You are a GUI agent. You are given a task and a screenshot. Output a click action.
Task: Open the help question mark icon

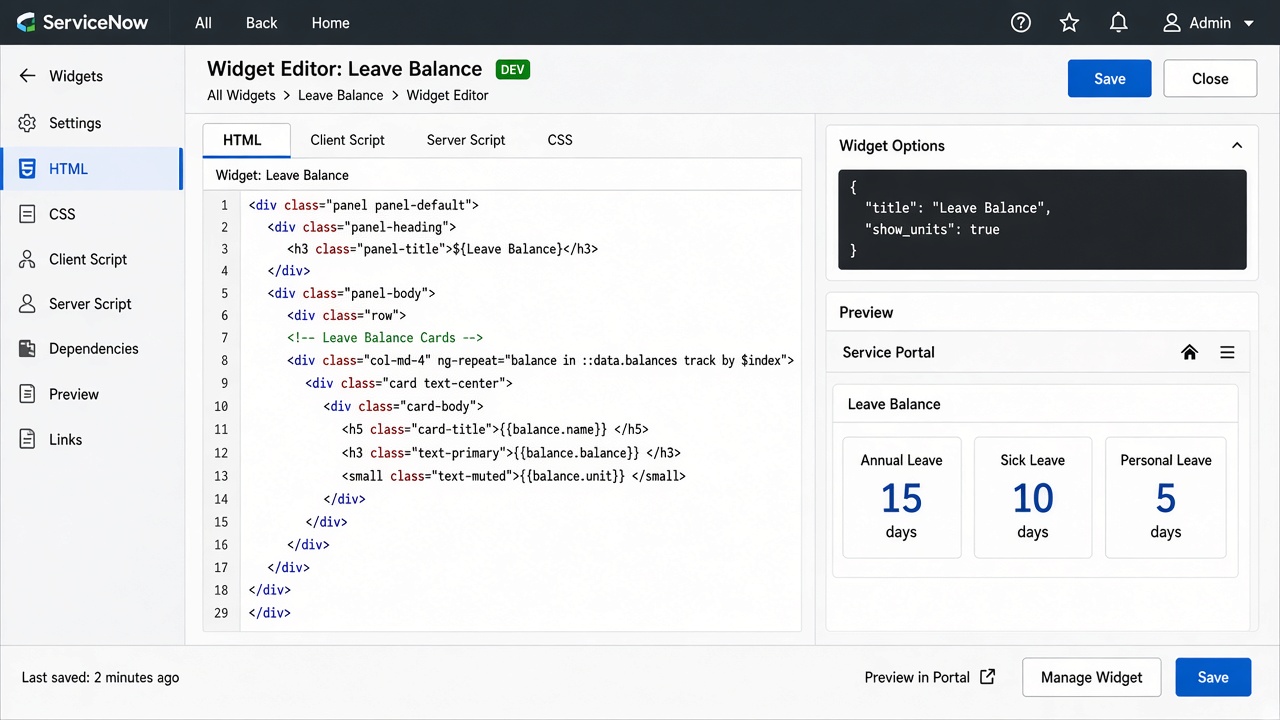[1021, 22]
